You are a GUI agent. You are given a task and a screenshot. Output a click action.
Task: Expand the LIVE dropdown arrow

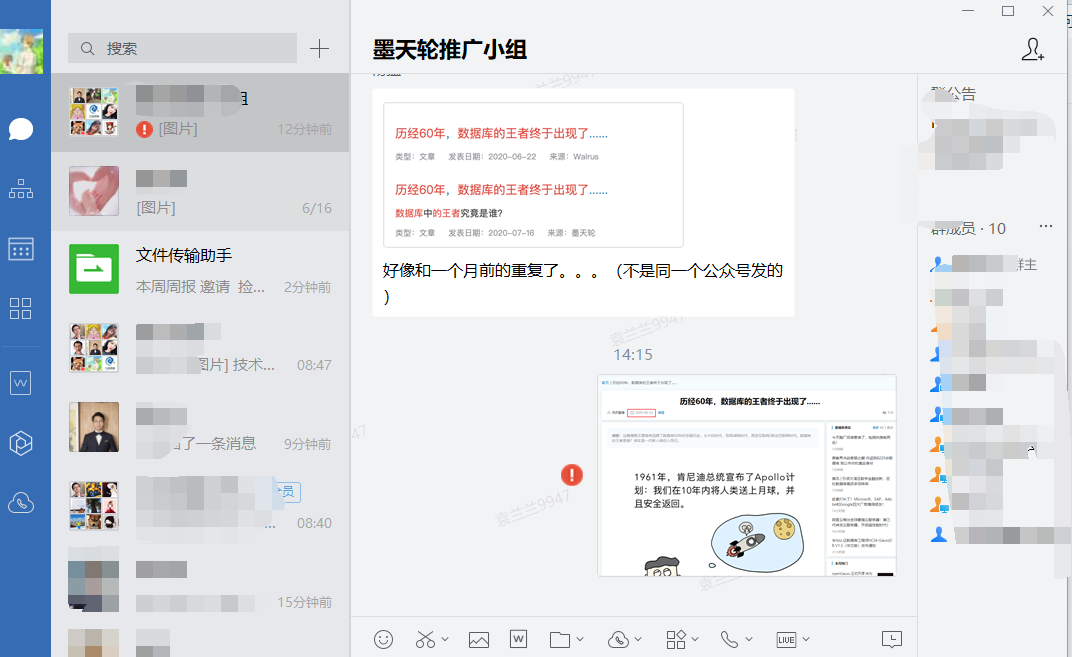(x=806, y=639)
